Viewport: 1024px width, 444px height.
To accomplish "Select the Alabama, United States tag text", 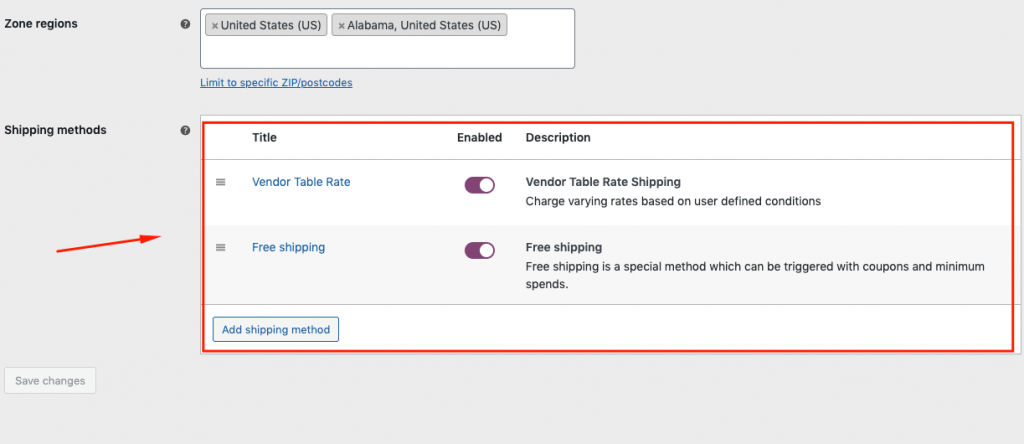I will pyautogui.click(x=424, y=26).
